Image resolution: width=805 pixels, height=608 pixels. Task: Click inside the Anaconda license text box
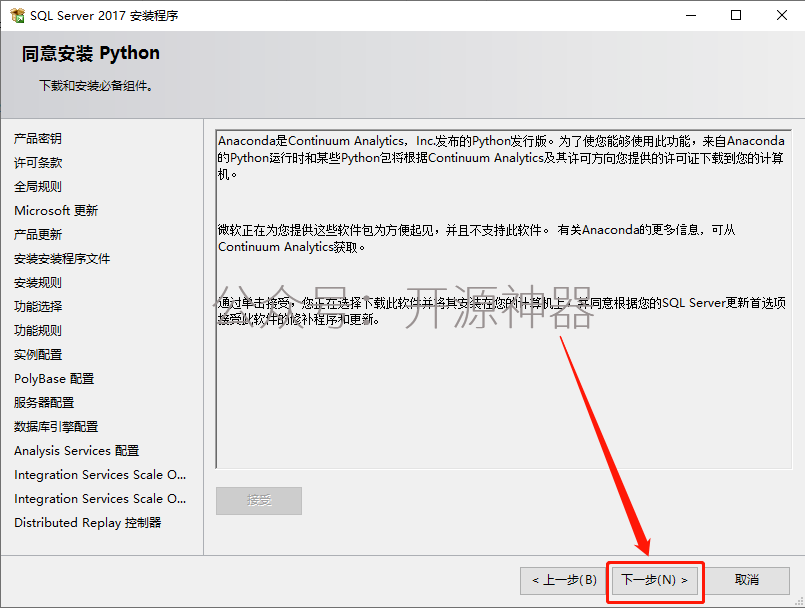pos(504,299)
